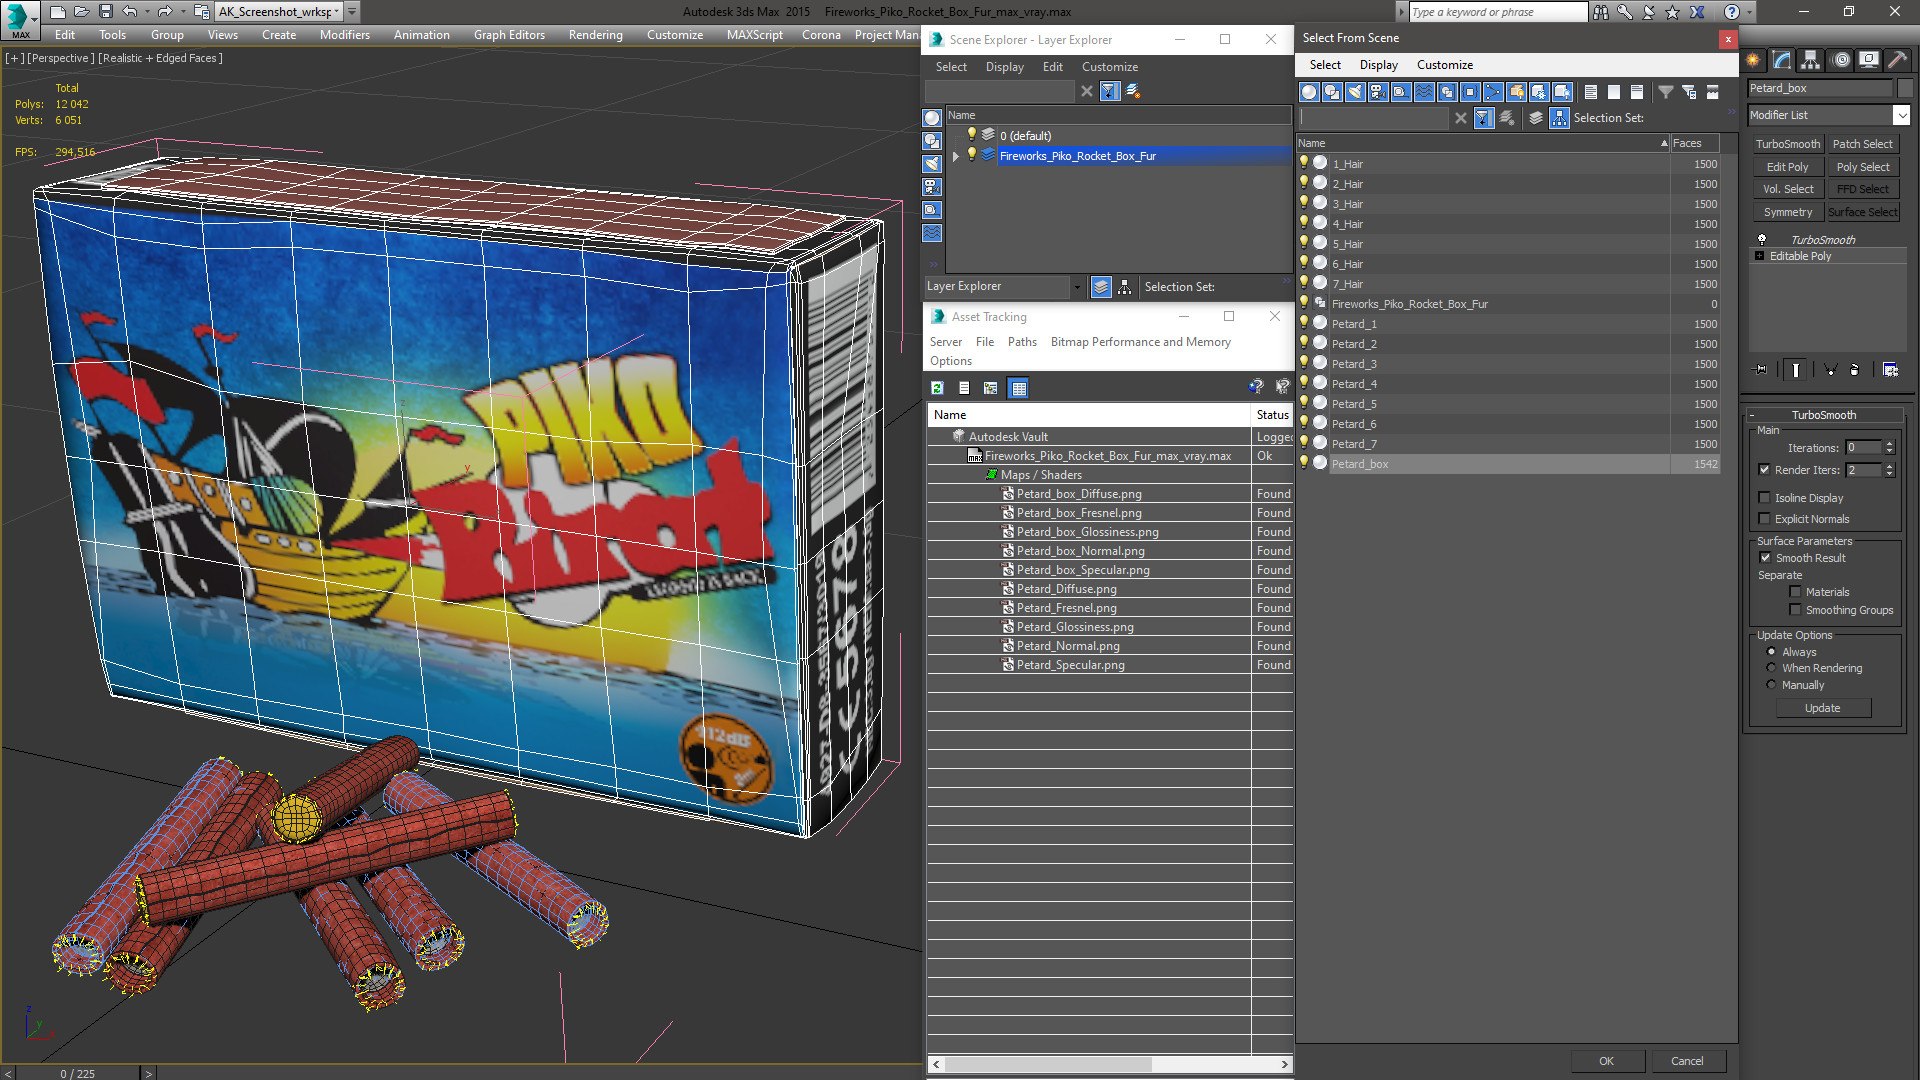Image resolution: width=1920 pixels, height=1080 pixels.
Task: Expand the Help dropdown arrow in title bar
Action: 1749,12
